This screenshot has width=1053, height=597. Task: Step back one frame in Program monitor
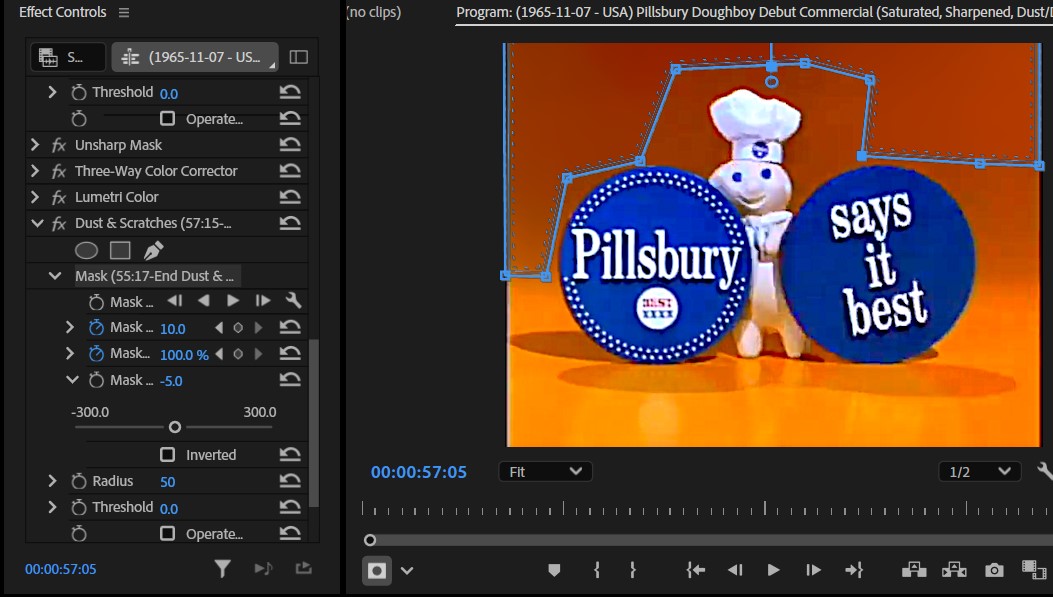(x=735, y=570)
